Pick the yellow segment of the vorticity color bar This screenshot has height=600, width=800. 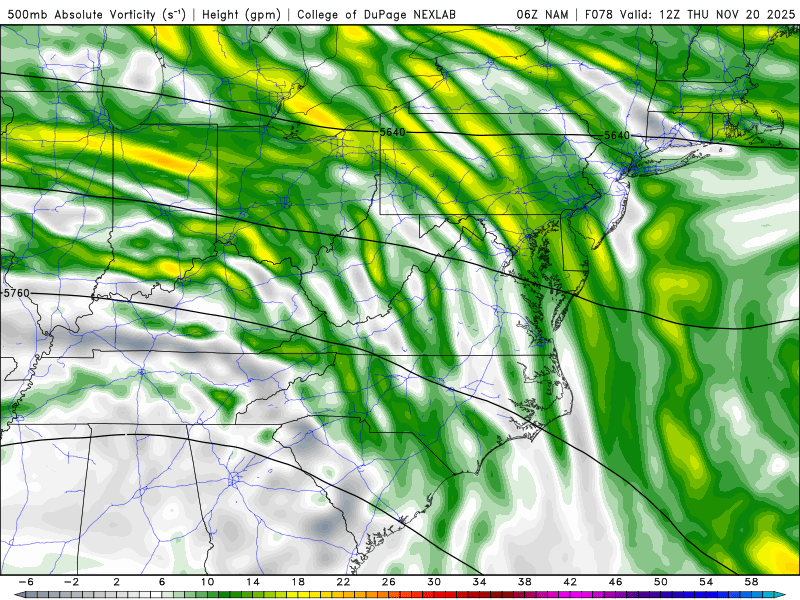304,595
